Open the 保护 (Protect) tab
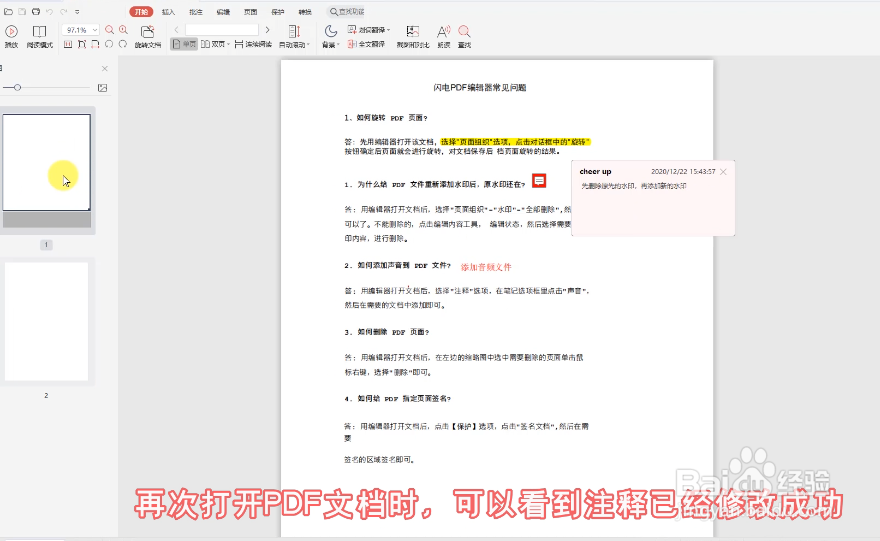 pos(278,12)
